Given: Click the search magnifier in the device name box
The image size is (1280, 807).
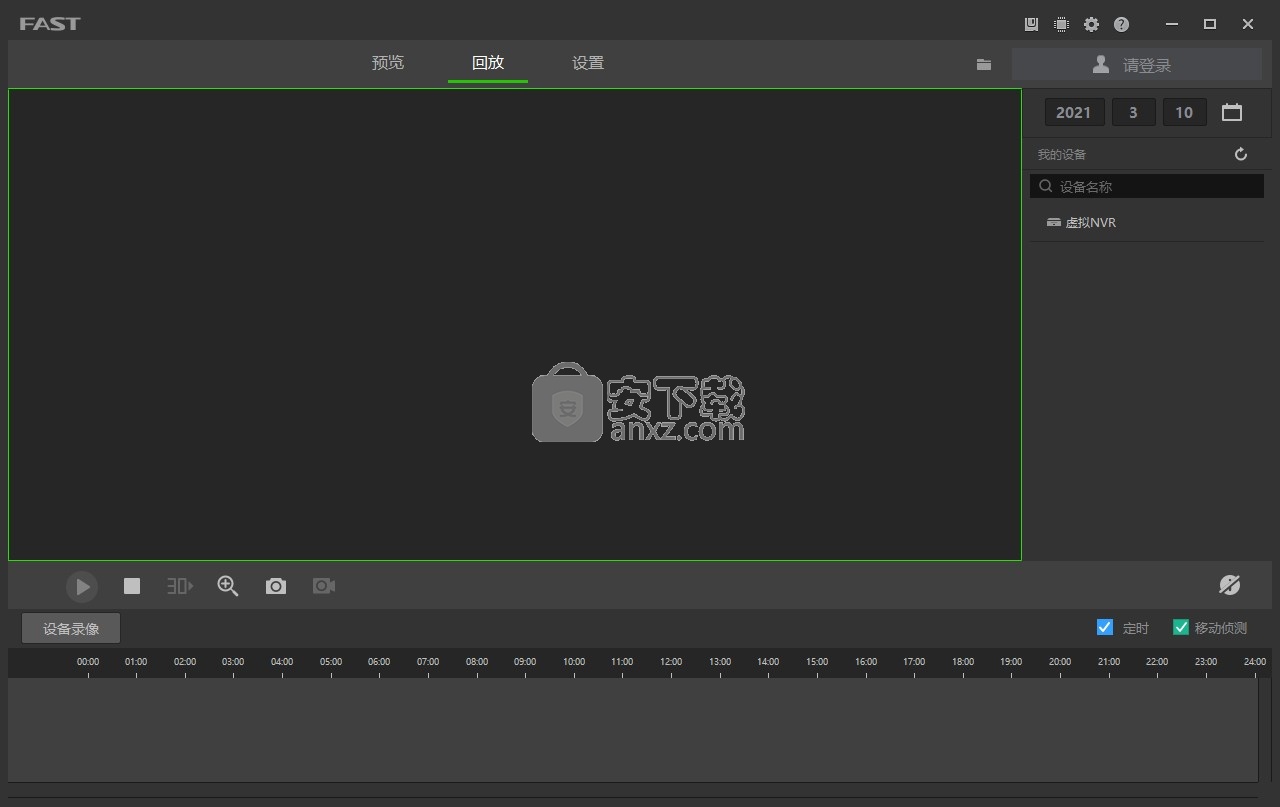Looking at the screenshot, I should [1046, 186].
